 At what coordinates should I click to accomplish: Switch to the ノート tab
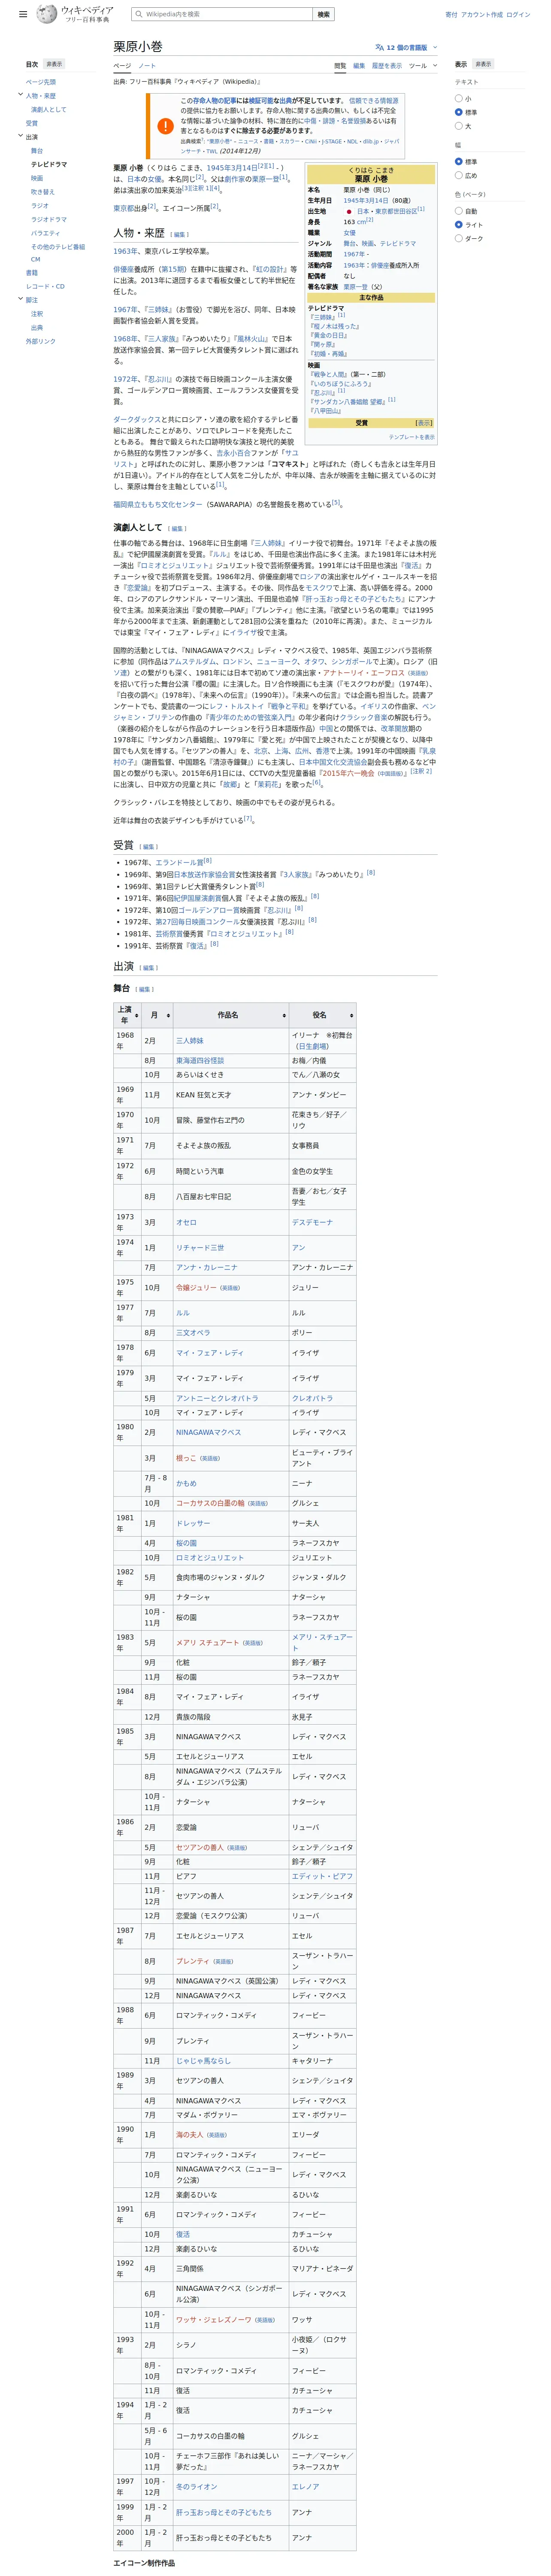click(x=147, y=66)
